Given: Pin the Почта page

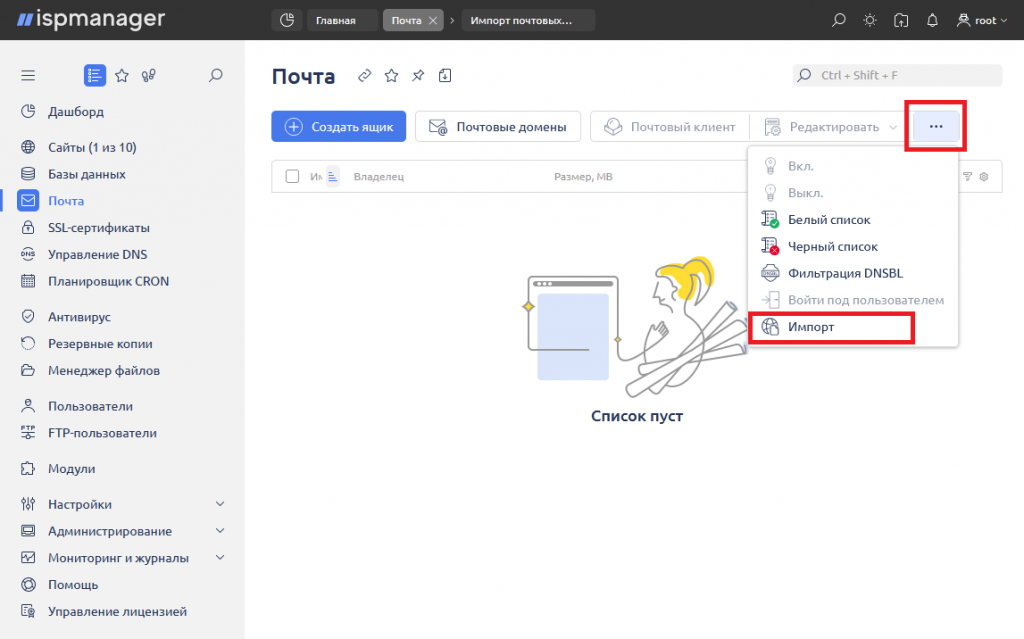Looking at the screenshot, I should click(418, 76).
